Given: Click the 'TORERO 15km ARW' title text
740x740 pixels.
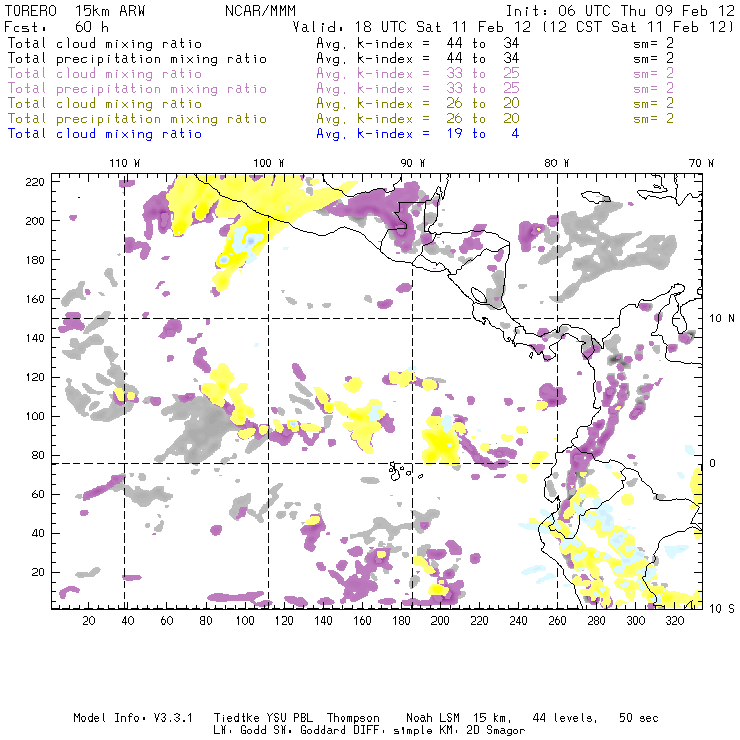Looking at the screenshot, I should [x=75, y=11].
